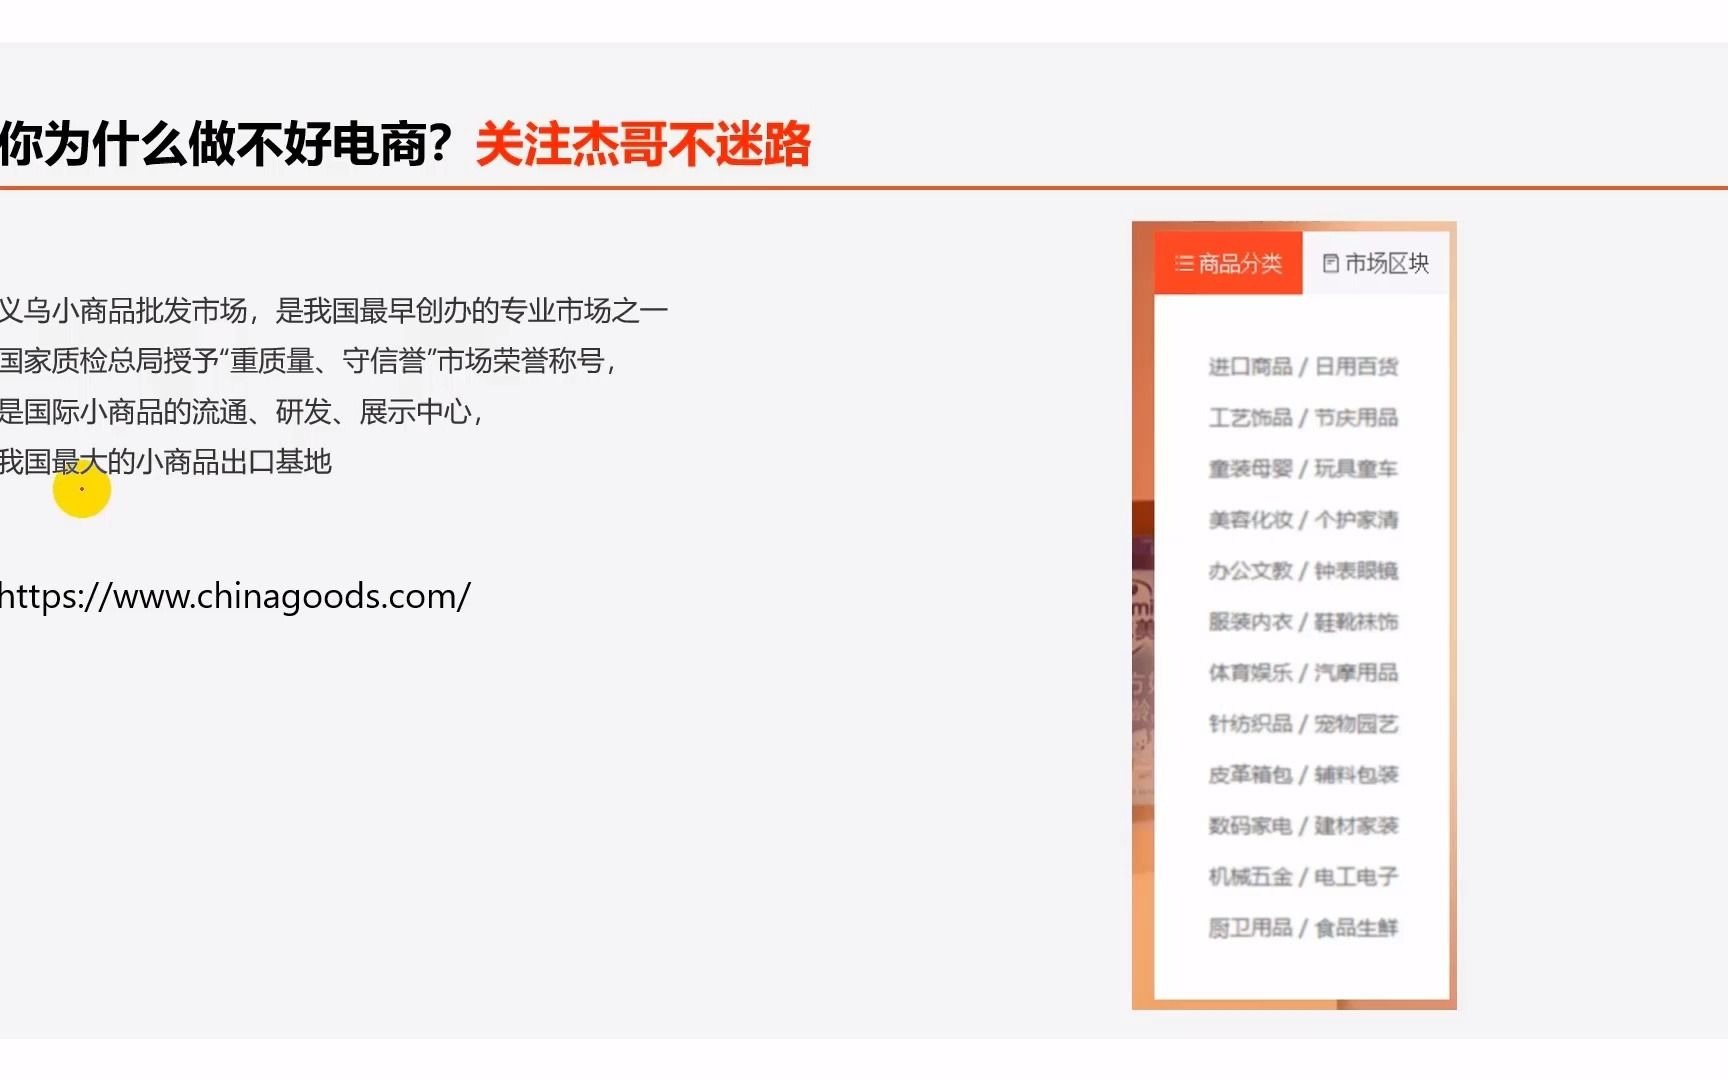
Task: Click the line 是国际小商品的流通、研发、展示中心
Action: click(241, 412)
